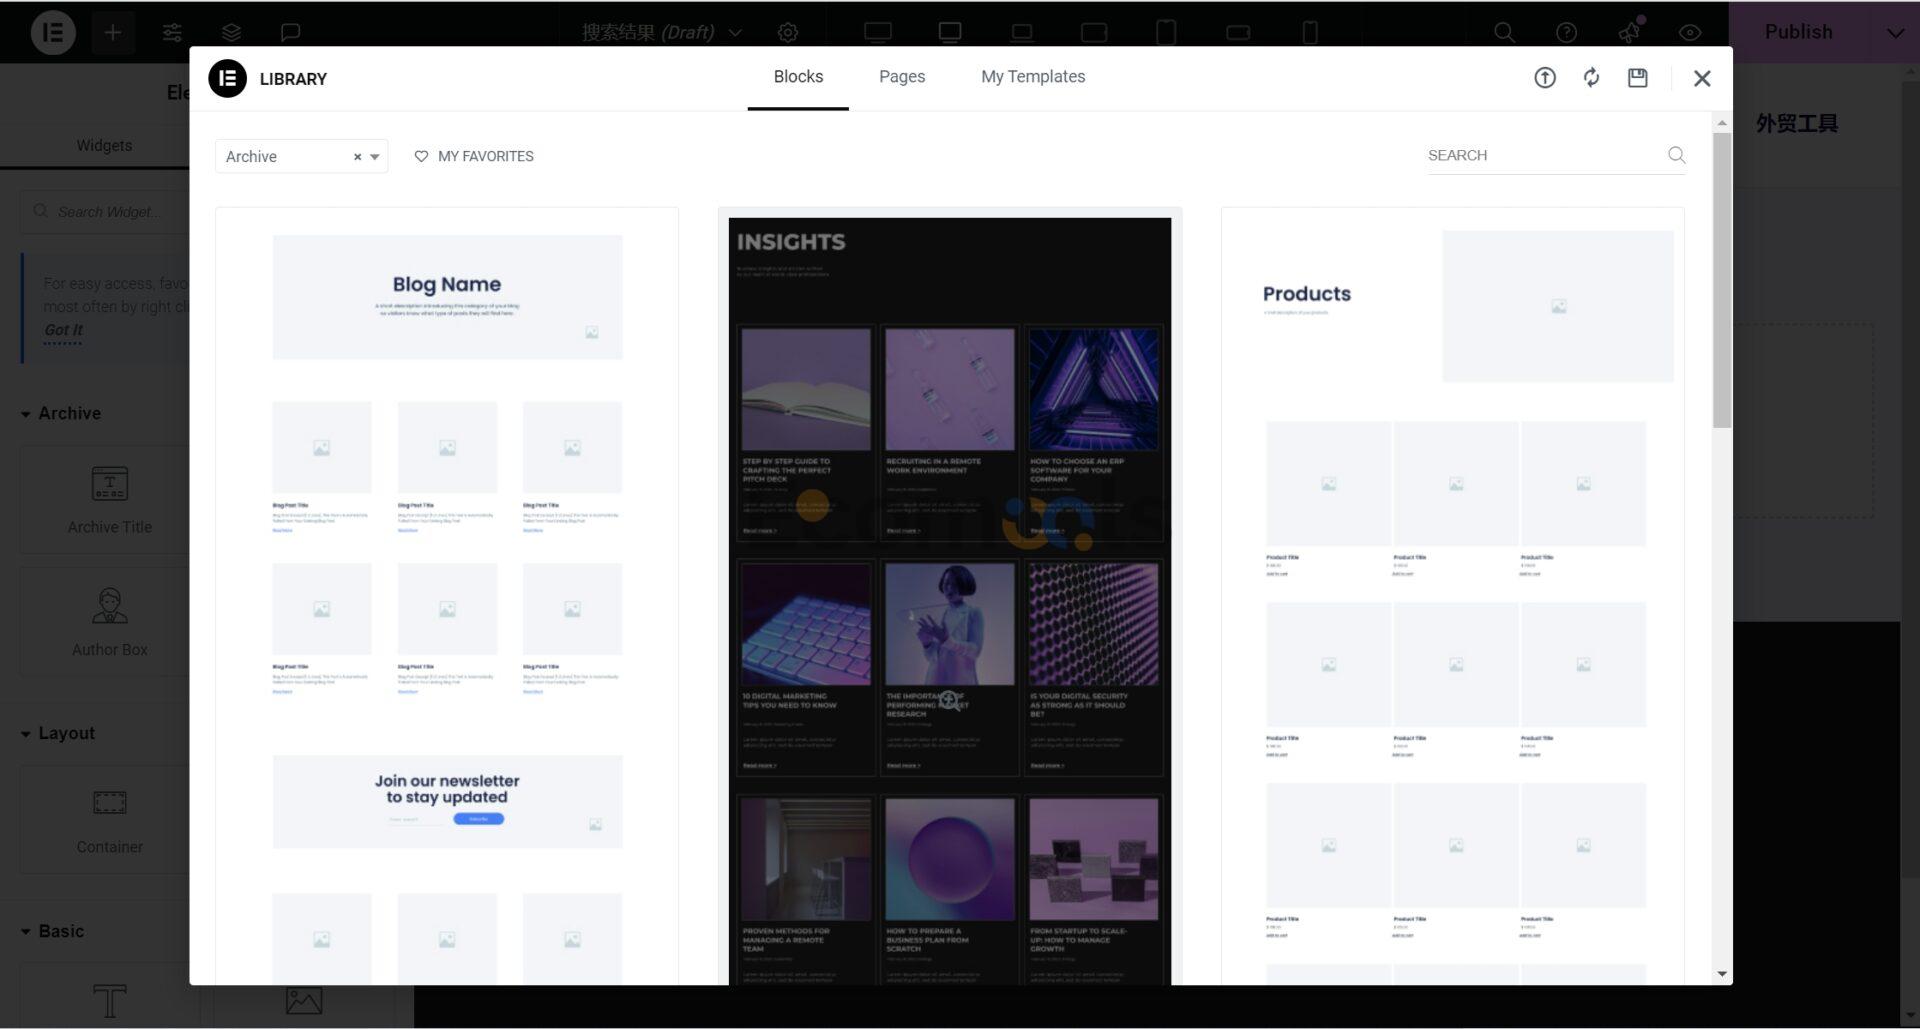Close the Library dialog

[1702, 78]
